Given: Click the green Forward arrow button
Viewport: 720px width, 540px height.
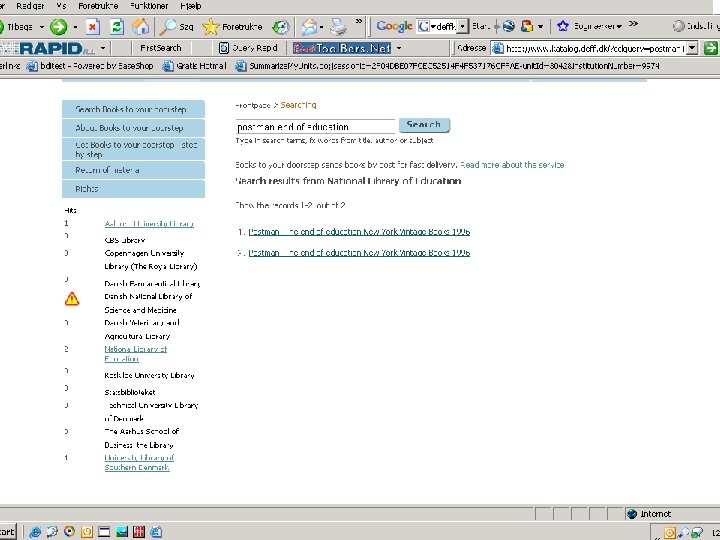Looking at the screenshot, I should [x=58, y=27].
